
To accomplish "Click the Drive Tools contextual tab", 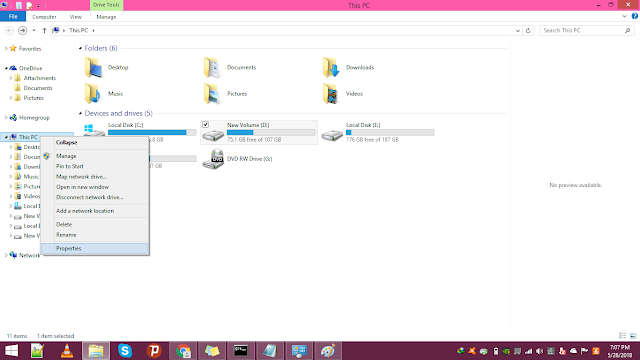I will (x=106, y=5).
